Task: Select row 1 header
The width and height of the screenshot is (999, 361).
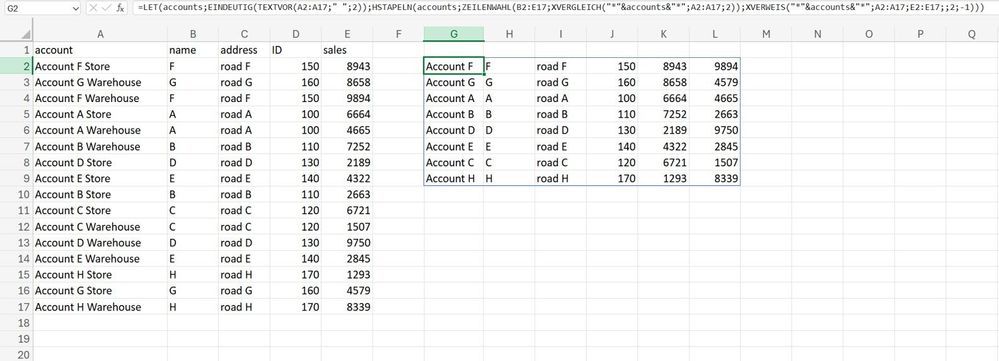Action: (x=16, y=50)
